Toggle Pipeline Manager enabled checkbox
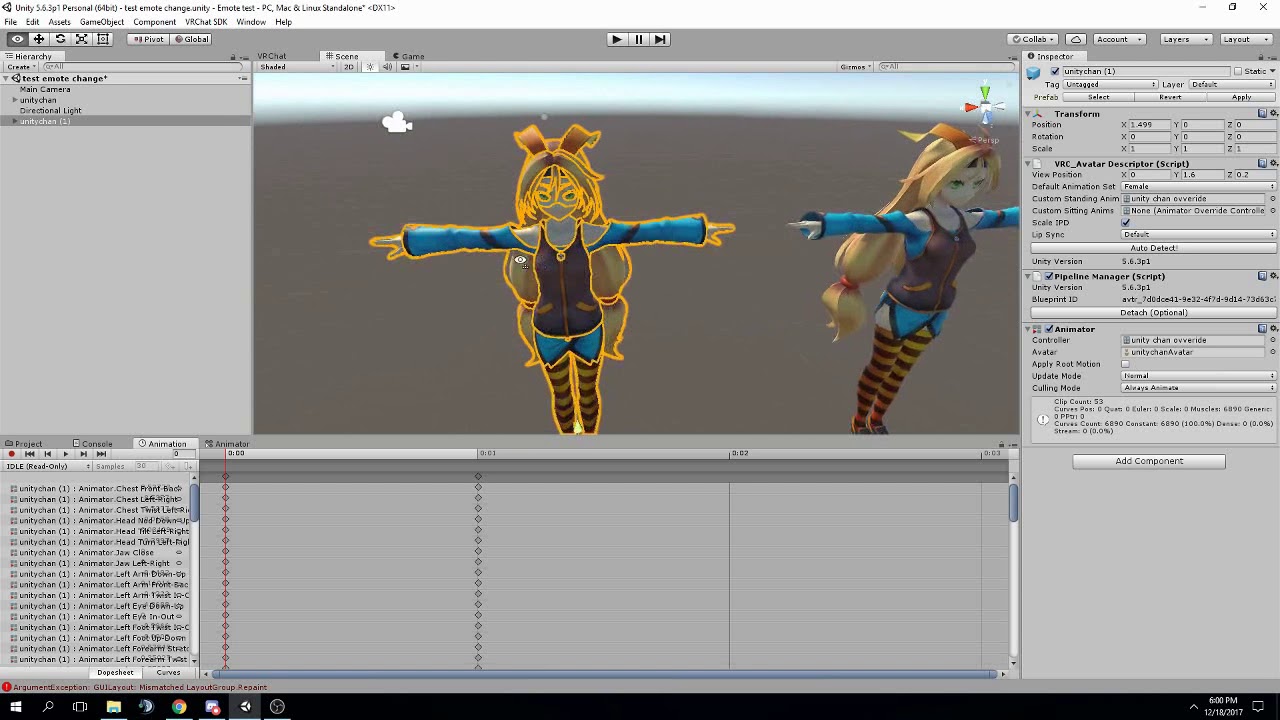This screenshot has height=720, width=1280. (x=1049, y=276)
